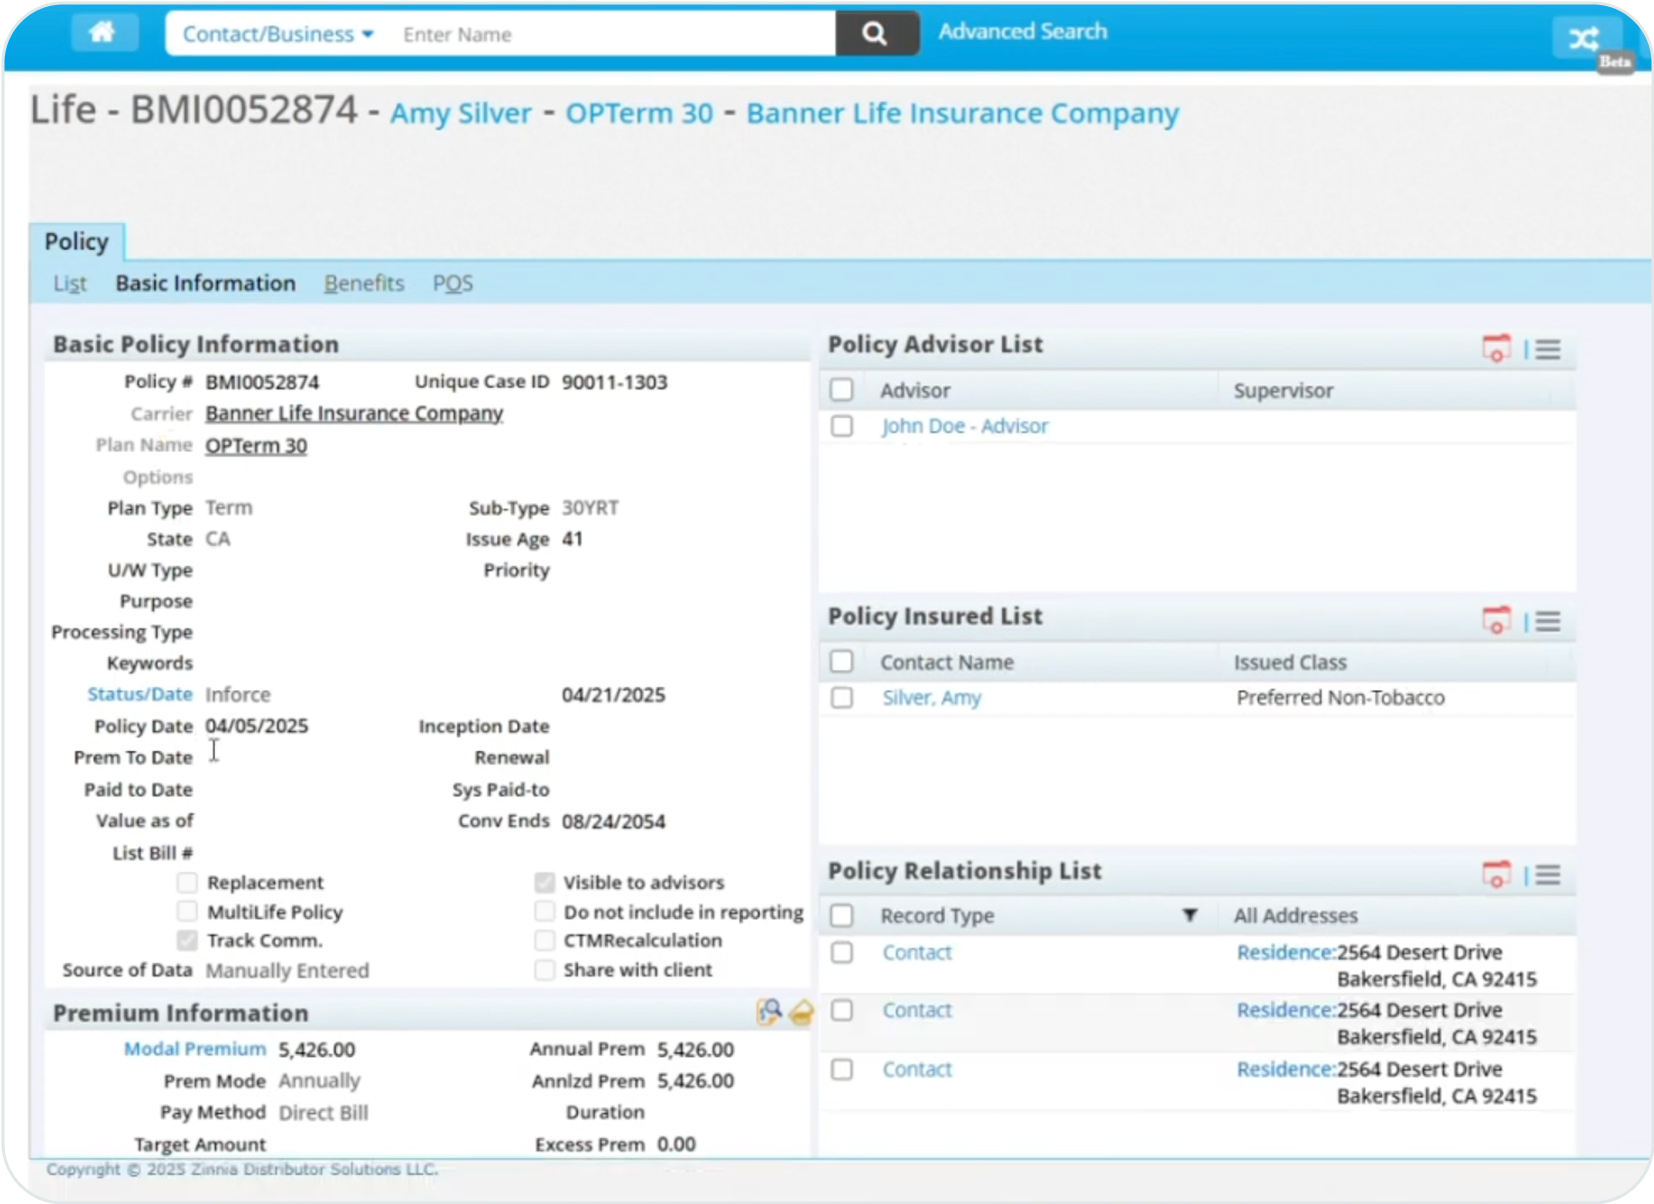Click the Issued Class column header
1654x1204 pixels.
[1290, 662]
